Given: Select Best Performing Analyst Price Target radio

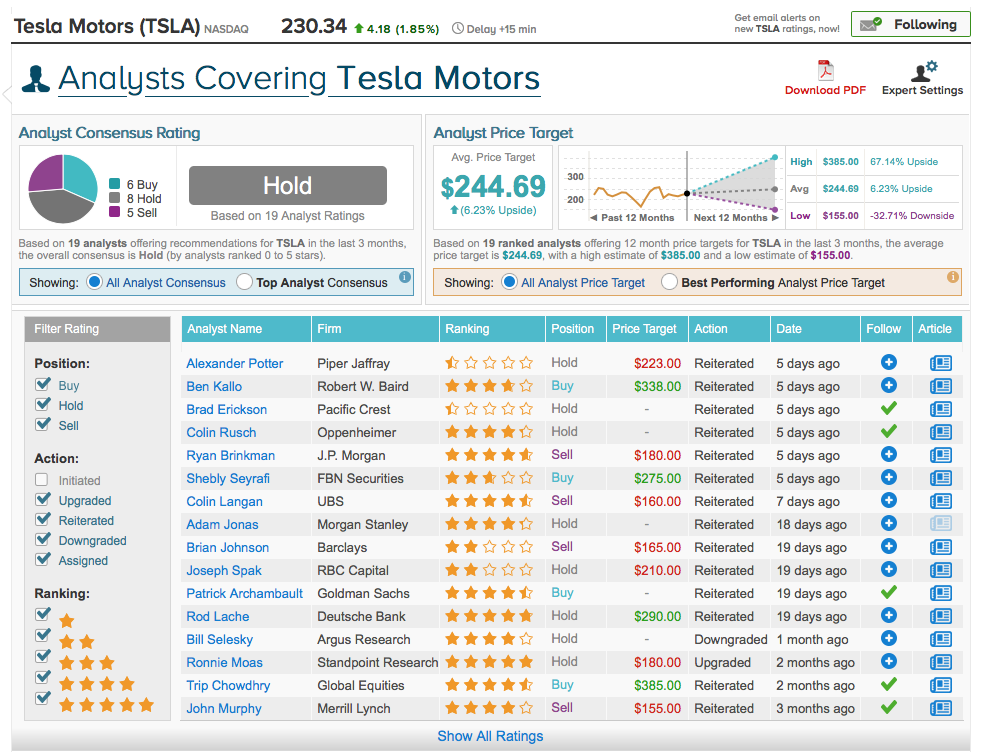Looking at the screenshot, I should tap(669, 282).
